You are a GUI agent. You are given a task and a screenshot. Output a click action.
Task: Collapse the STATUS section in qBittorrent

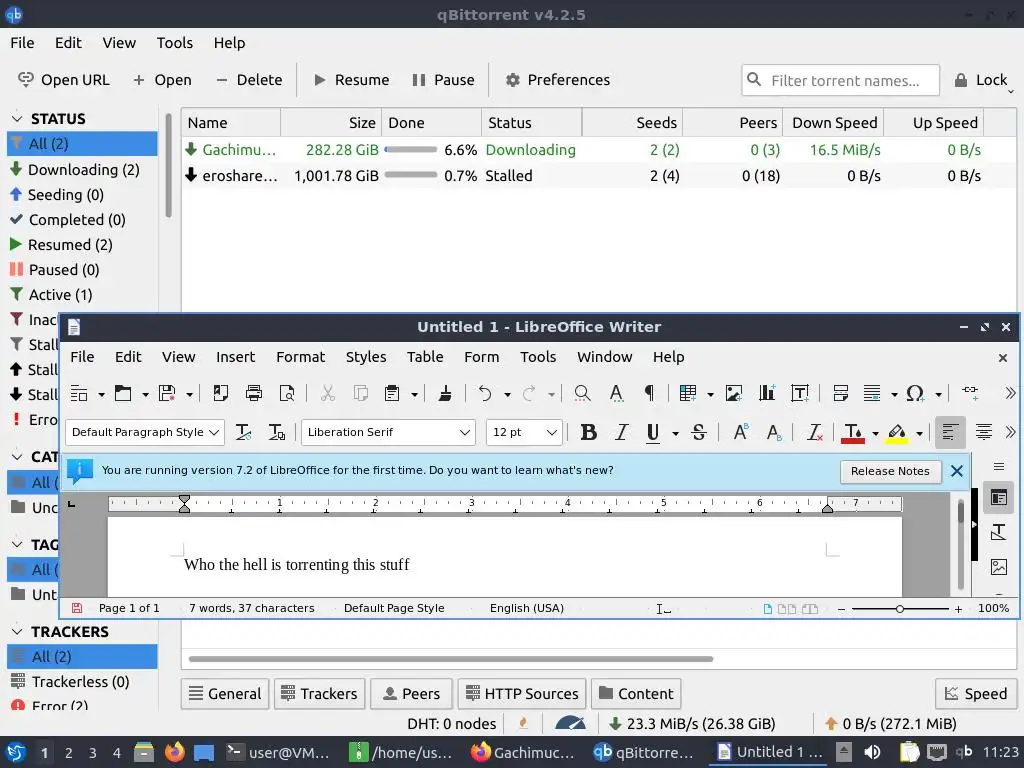pyautogui.click(x=18, y=119)
